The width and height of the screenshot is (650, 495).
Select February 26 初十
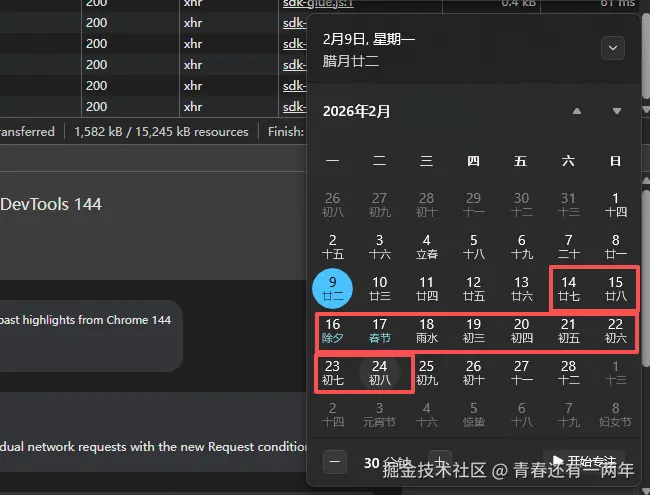(473, 372)
